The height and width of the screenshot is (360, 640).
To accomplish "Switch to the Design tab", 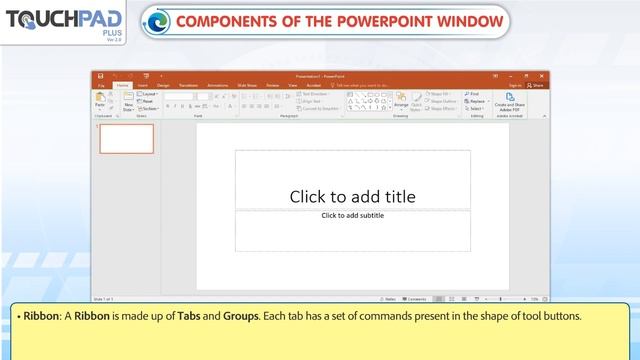I will click(x=163, y=86).
